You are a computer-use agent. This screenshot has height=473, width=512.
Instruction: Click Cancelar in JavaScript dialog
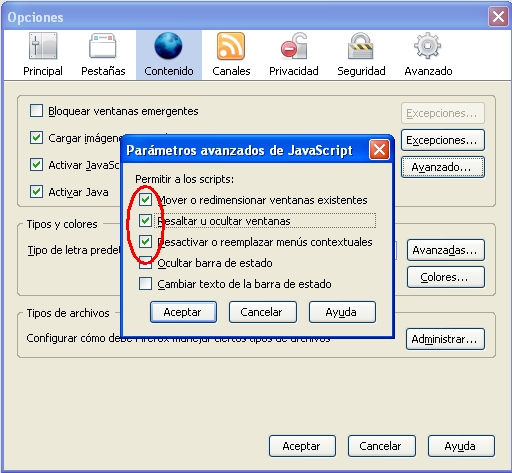262,312
